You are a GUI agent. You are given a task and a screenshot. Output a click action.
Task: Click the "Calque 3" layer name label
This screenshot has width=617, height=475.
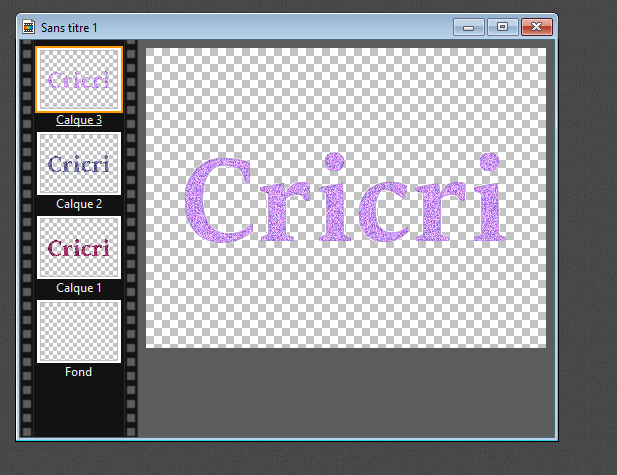(x=79, y=120)
